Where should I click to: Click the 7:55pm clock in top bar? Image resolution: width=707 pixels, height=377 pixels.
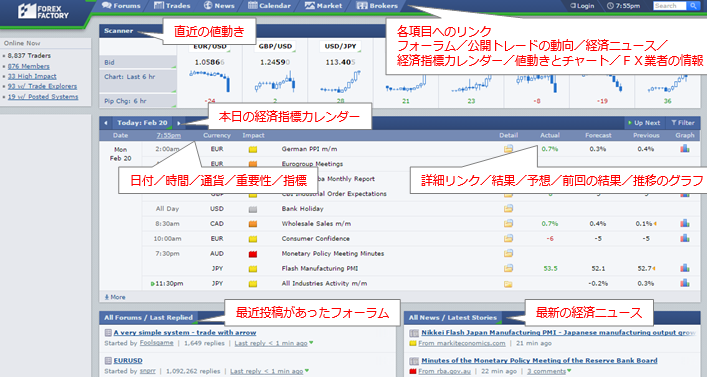(x=624, y=6)
